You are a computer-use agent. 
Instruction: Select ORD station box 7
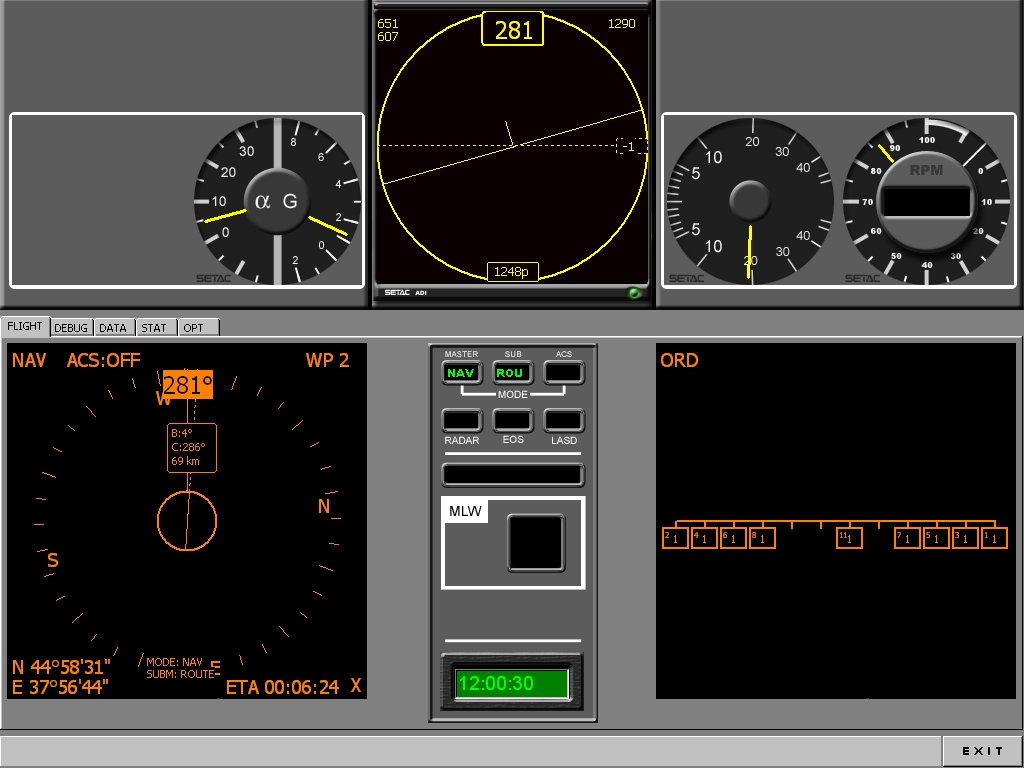coord(907,538)
